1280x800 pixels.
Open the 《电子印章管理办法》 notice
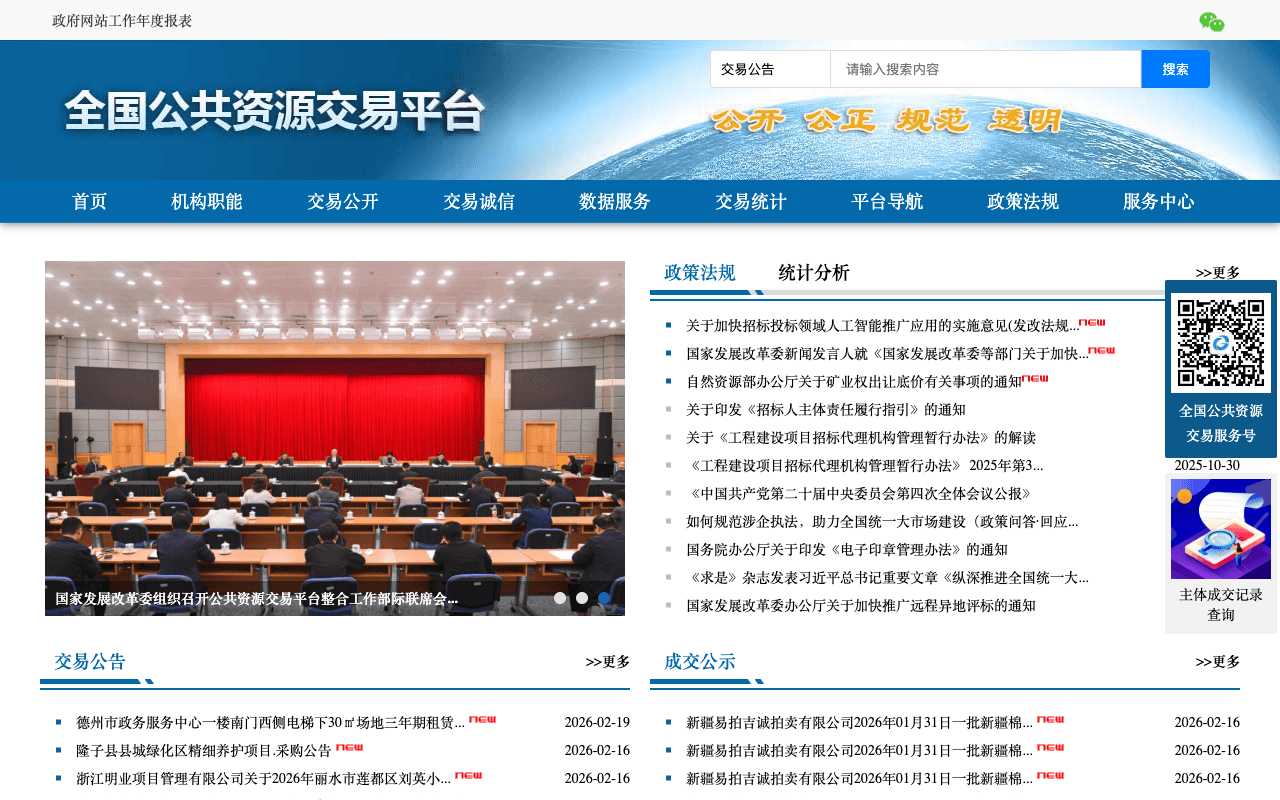tap(846, 549)
